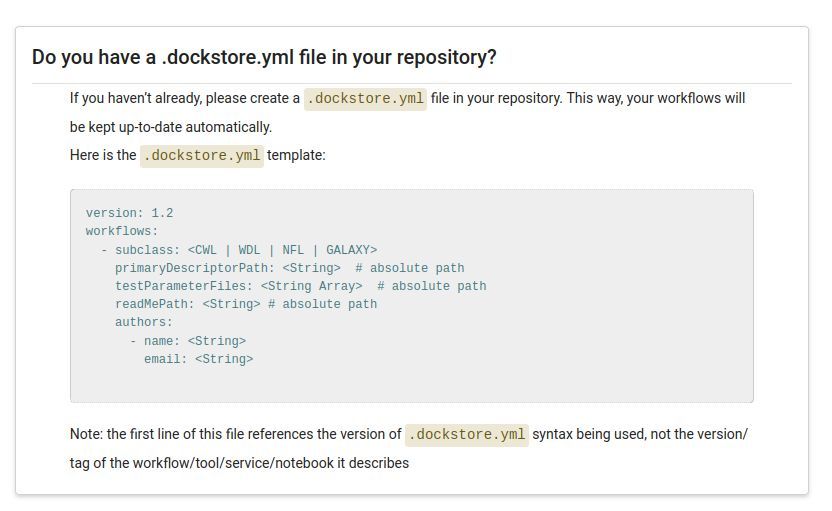Click the heading 'Do you have a .dockstore.yml file'
Image resolution: width=832 pixels, height=511 pixels.
(264, 57)
